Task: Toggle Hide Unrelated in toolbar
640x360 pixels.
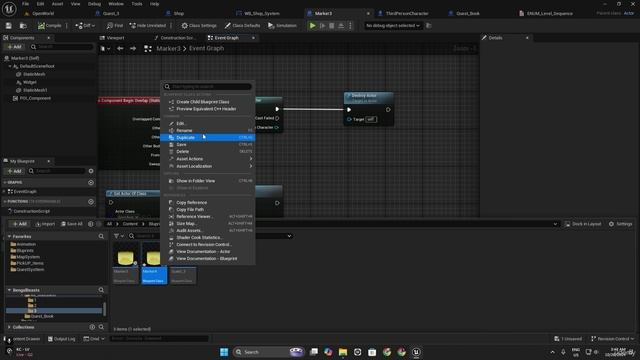Action: click(148, 25)
